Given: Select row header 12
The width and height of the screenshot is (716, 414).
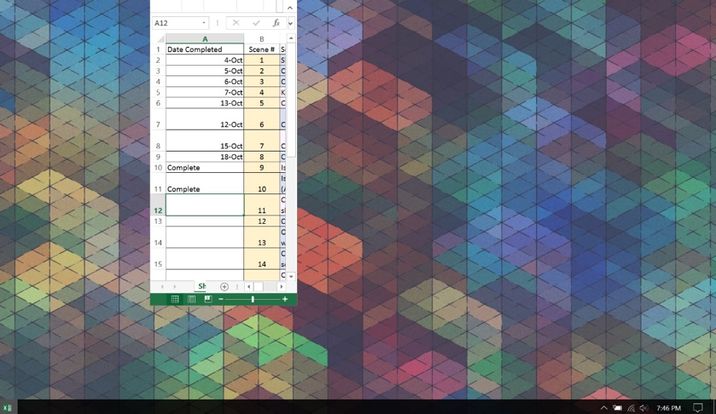Looking at the screenshot, I should tap(158, 205).
